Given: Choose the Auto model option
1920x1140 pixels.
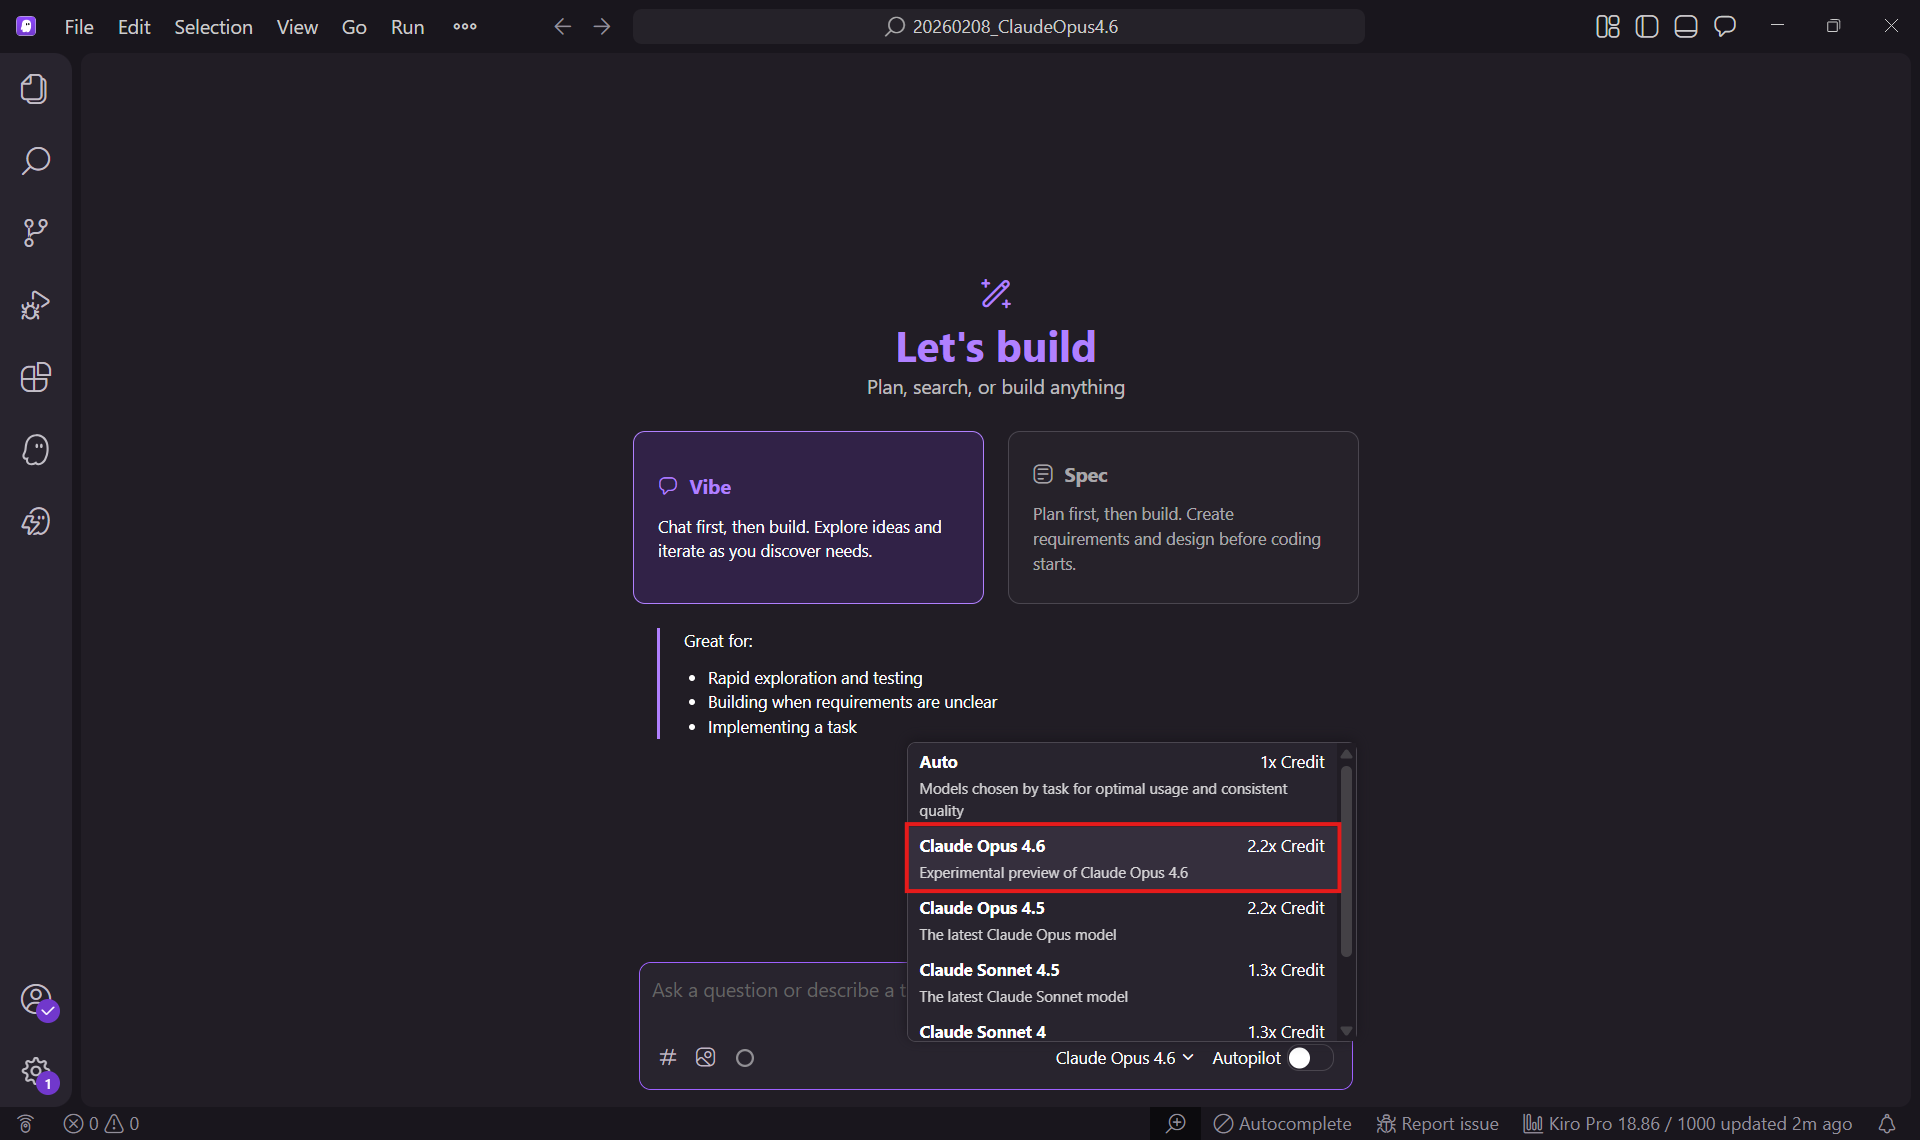Looking at the screenshot, I should 1121,784.
